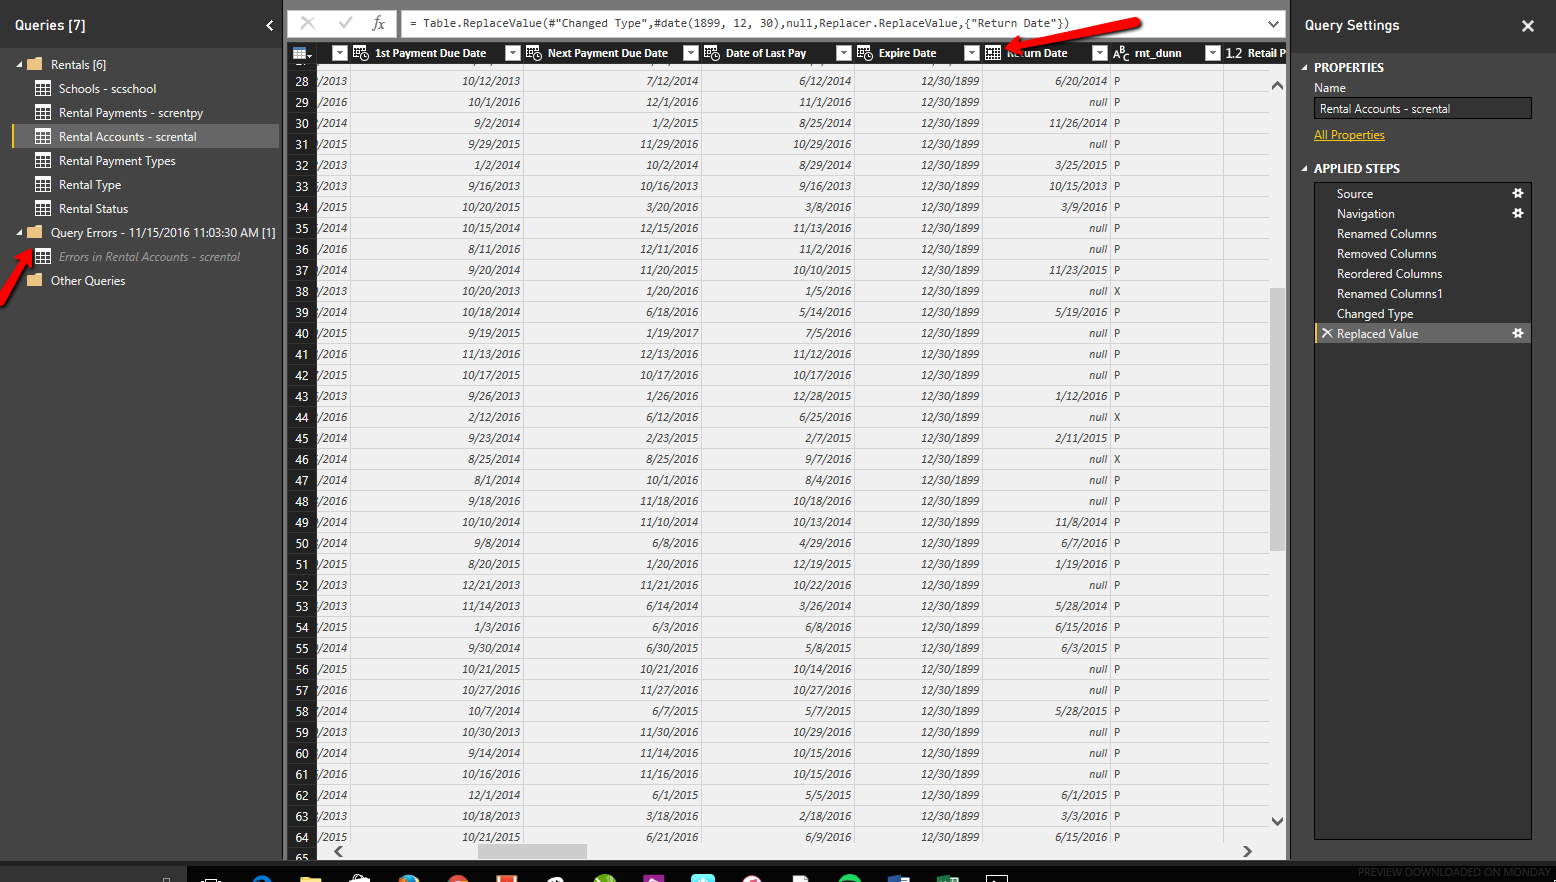Cancel the formula edit with the X icon
Viewport: 1556px width, 882px height.
click(308, 23)
